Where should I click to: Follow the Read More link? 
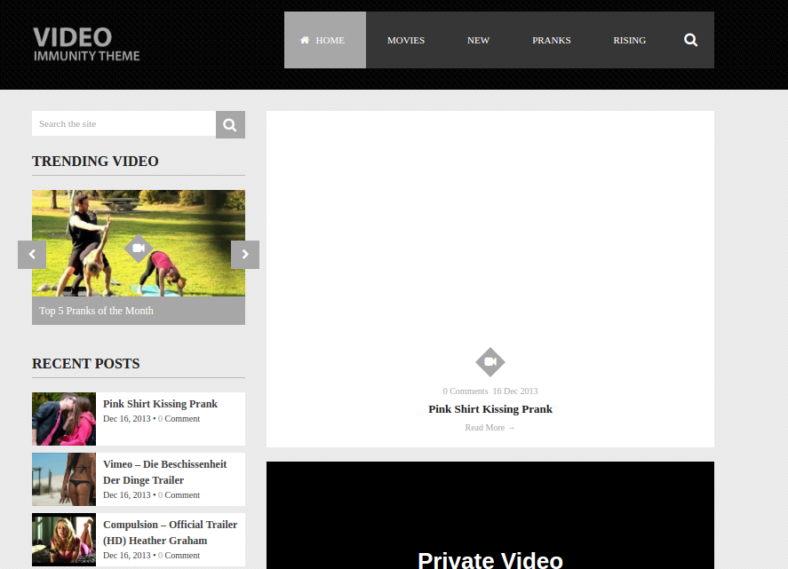click(490, 428)
